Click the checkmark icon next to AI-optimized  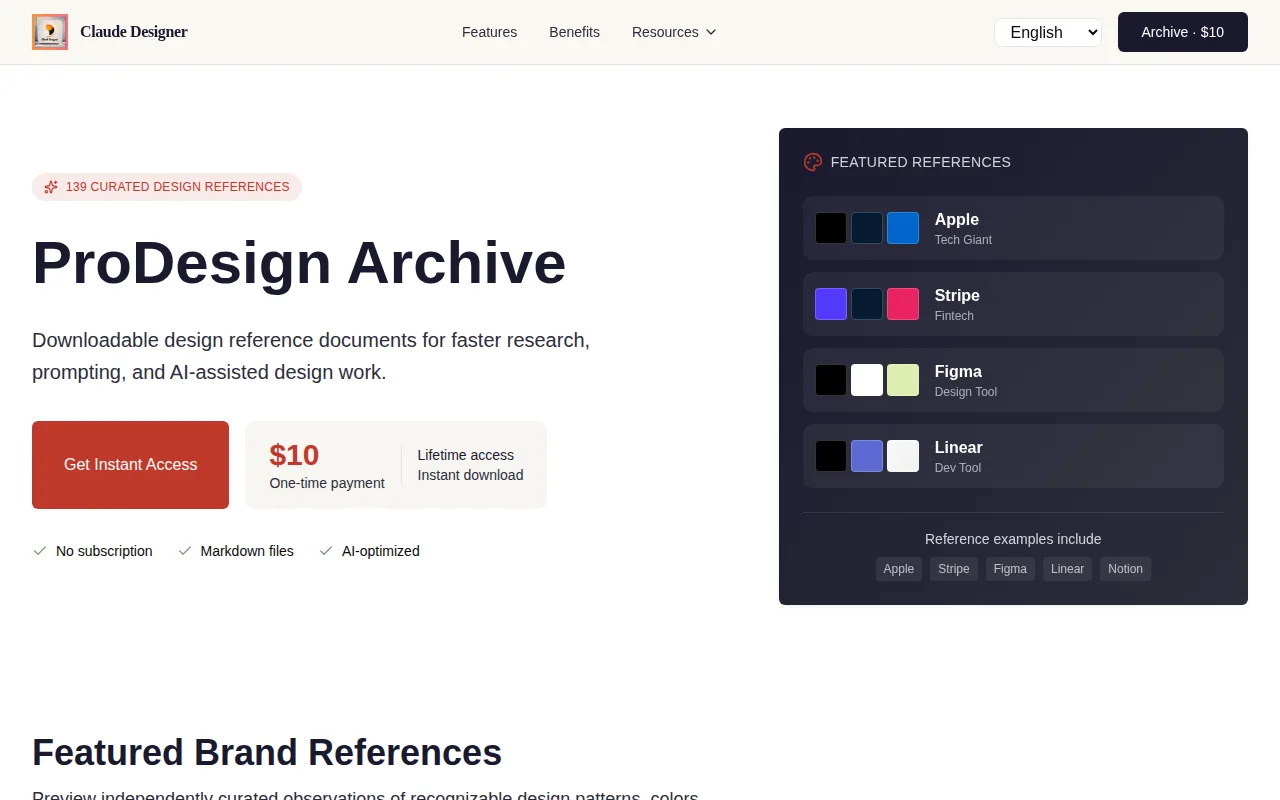[326, 551]
